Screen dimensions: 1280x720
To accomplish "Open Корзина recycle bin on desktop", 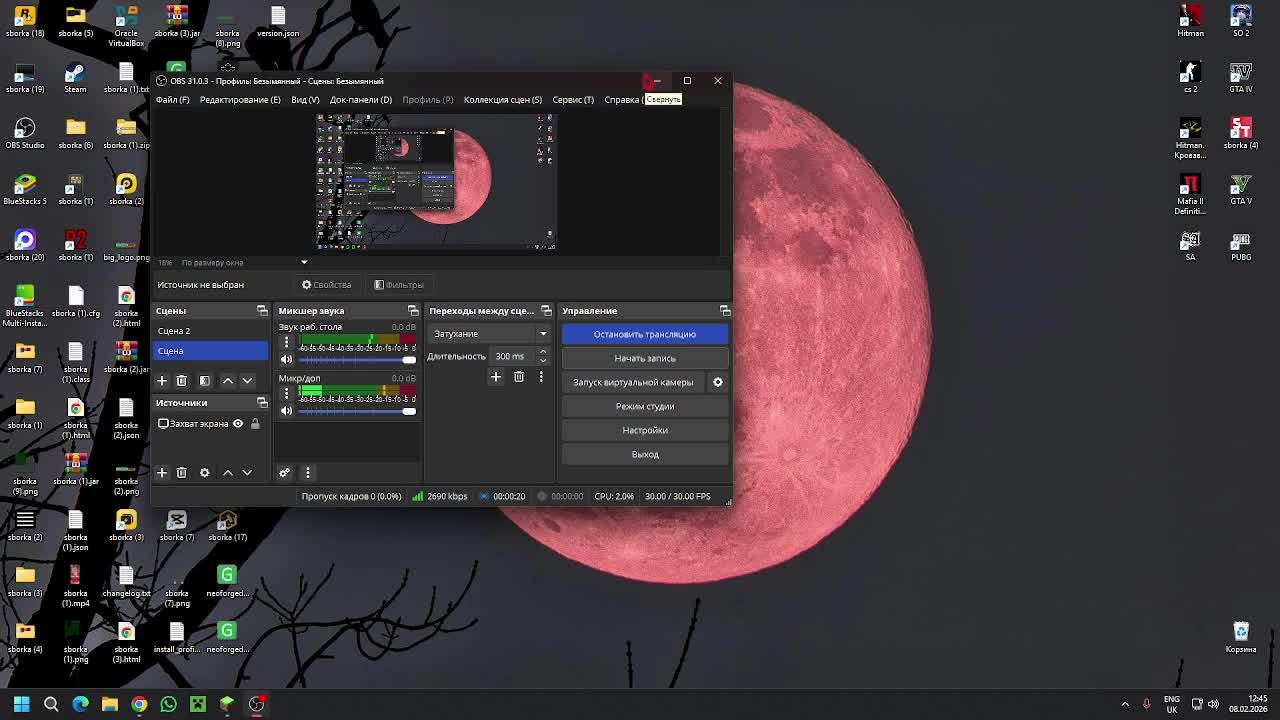I will click(x=1241, y=637).
